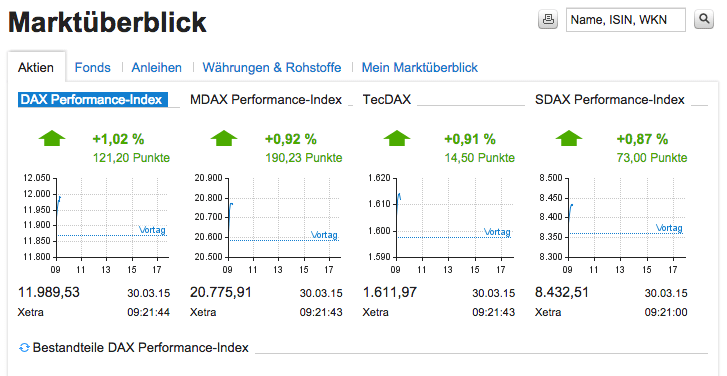The width and height of the screenshot is (727, 376).
Task: Click the printer icon button
Action: (548, 19)
